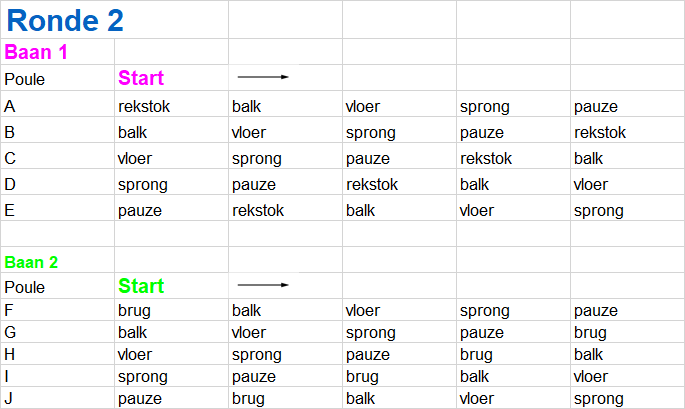Screen dimensions: 685x409
Task: Click pauze cell in row B
Action: (x=513, y=132)
